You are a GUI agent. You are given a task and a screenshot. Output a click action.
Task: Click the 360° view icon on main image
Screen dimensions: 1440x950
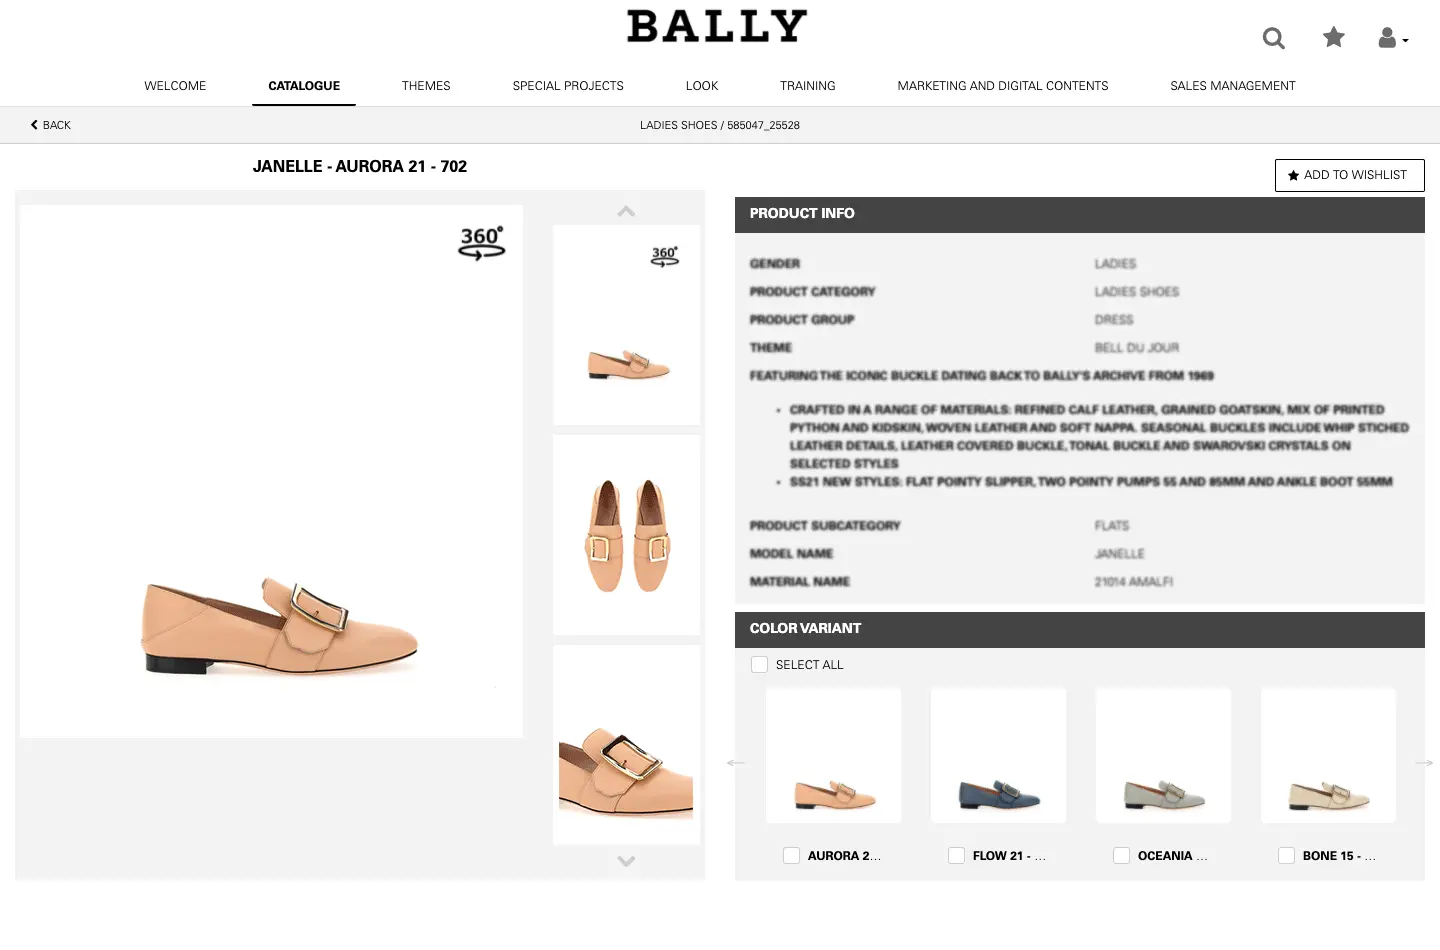pyautogui.click(x=482, y=243)
